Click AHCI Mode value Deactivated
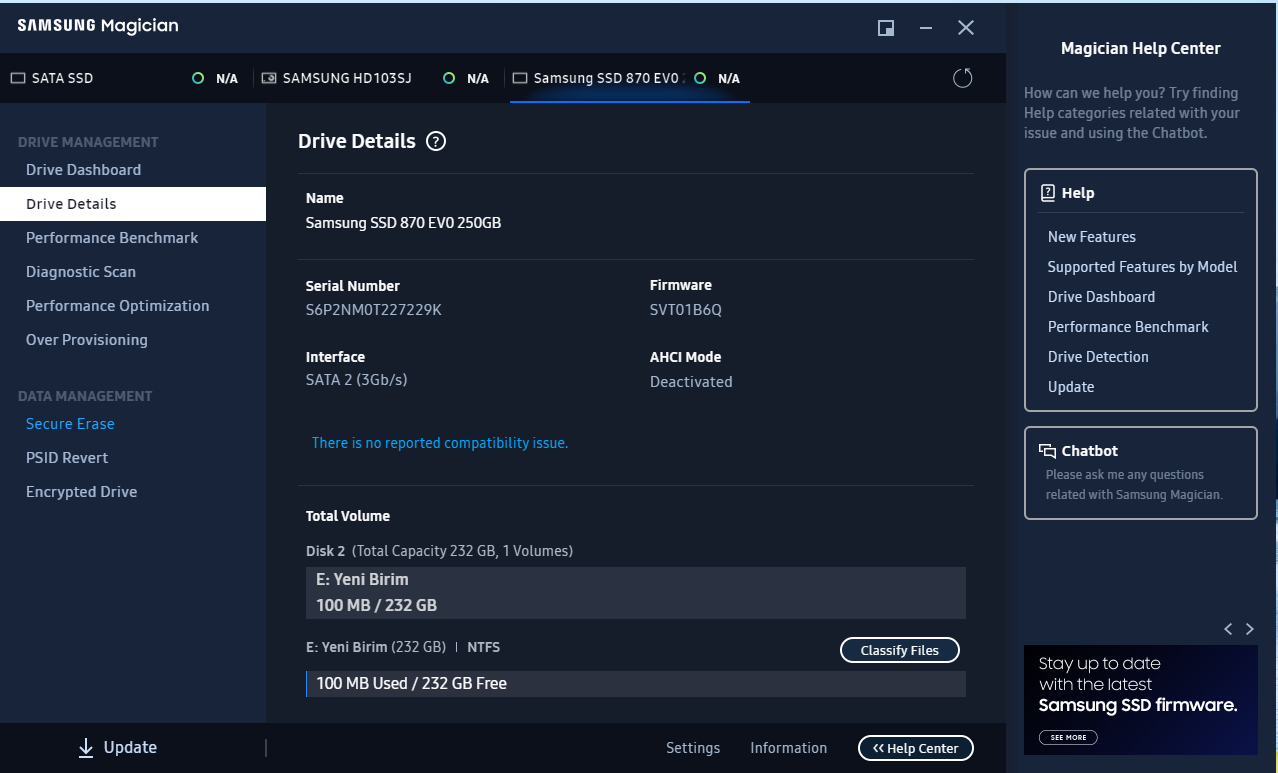Screen dimensions: 1278x773 click(691, 382)
